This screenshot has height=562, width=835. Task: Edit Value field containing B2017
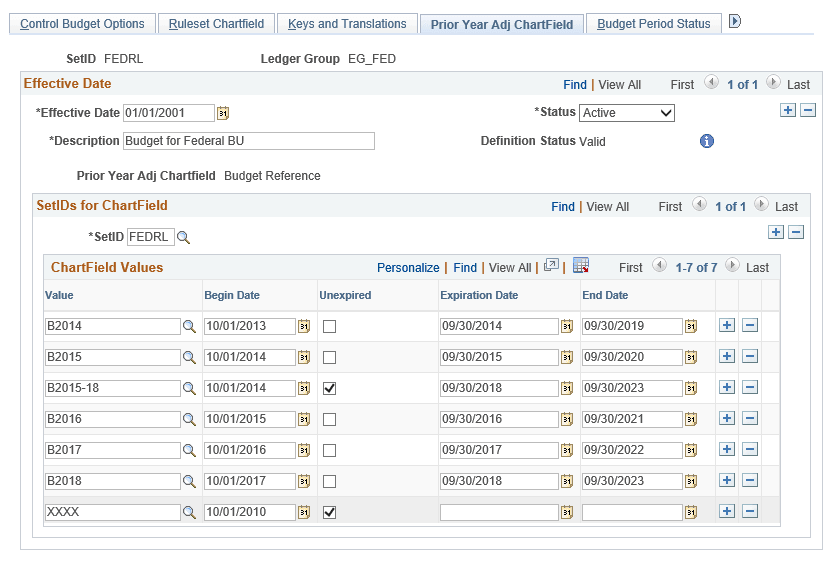click(x=113, y=450)
